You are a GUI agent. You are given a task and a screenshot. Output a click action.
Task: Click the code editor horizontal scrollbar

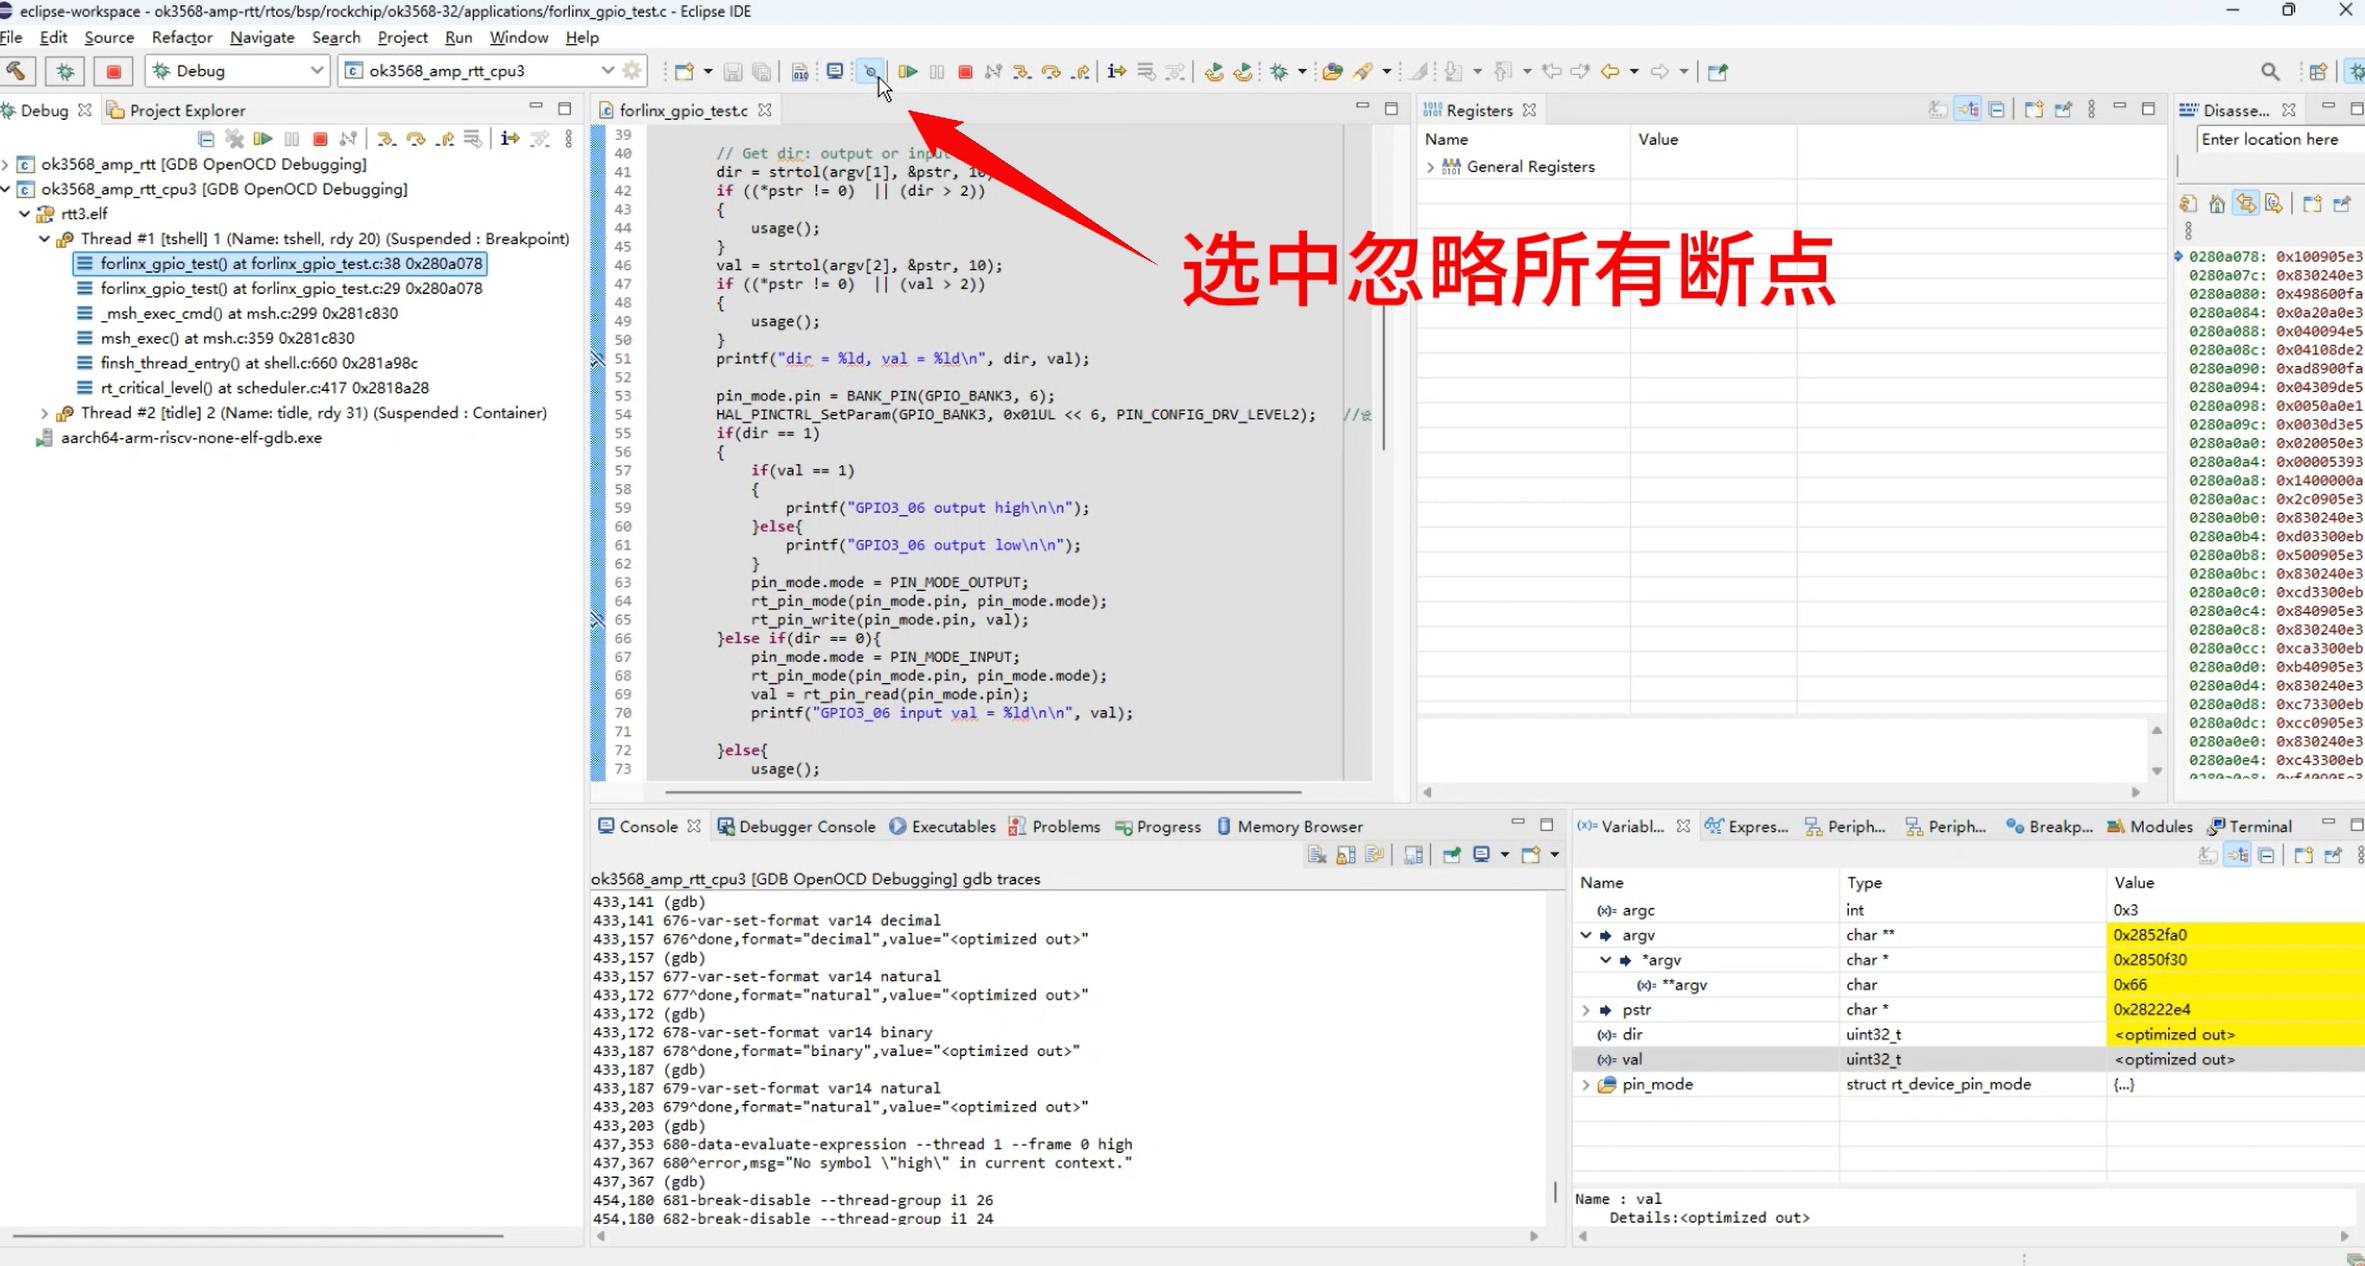point(982,792)
